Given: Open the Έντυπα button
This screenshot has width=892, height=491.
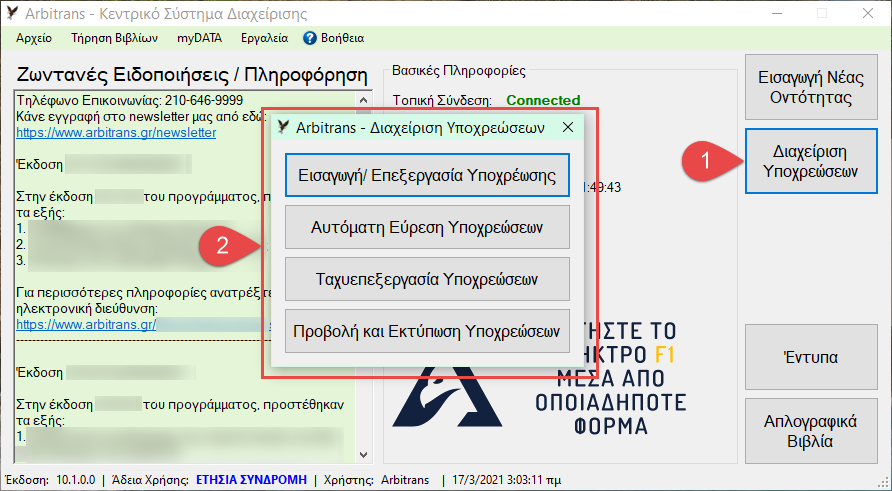Looking at the screenshot, I should pyautogui.click(x=811, y=357).
